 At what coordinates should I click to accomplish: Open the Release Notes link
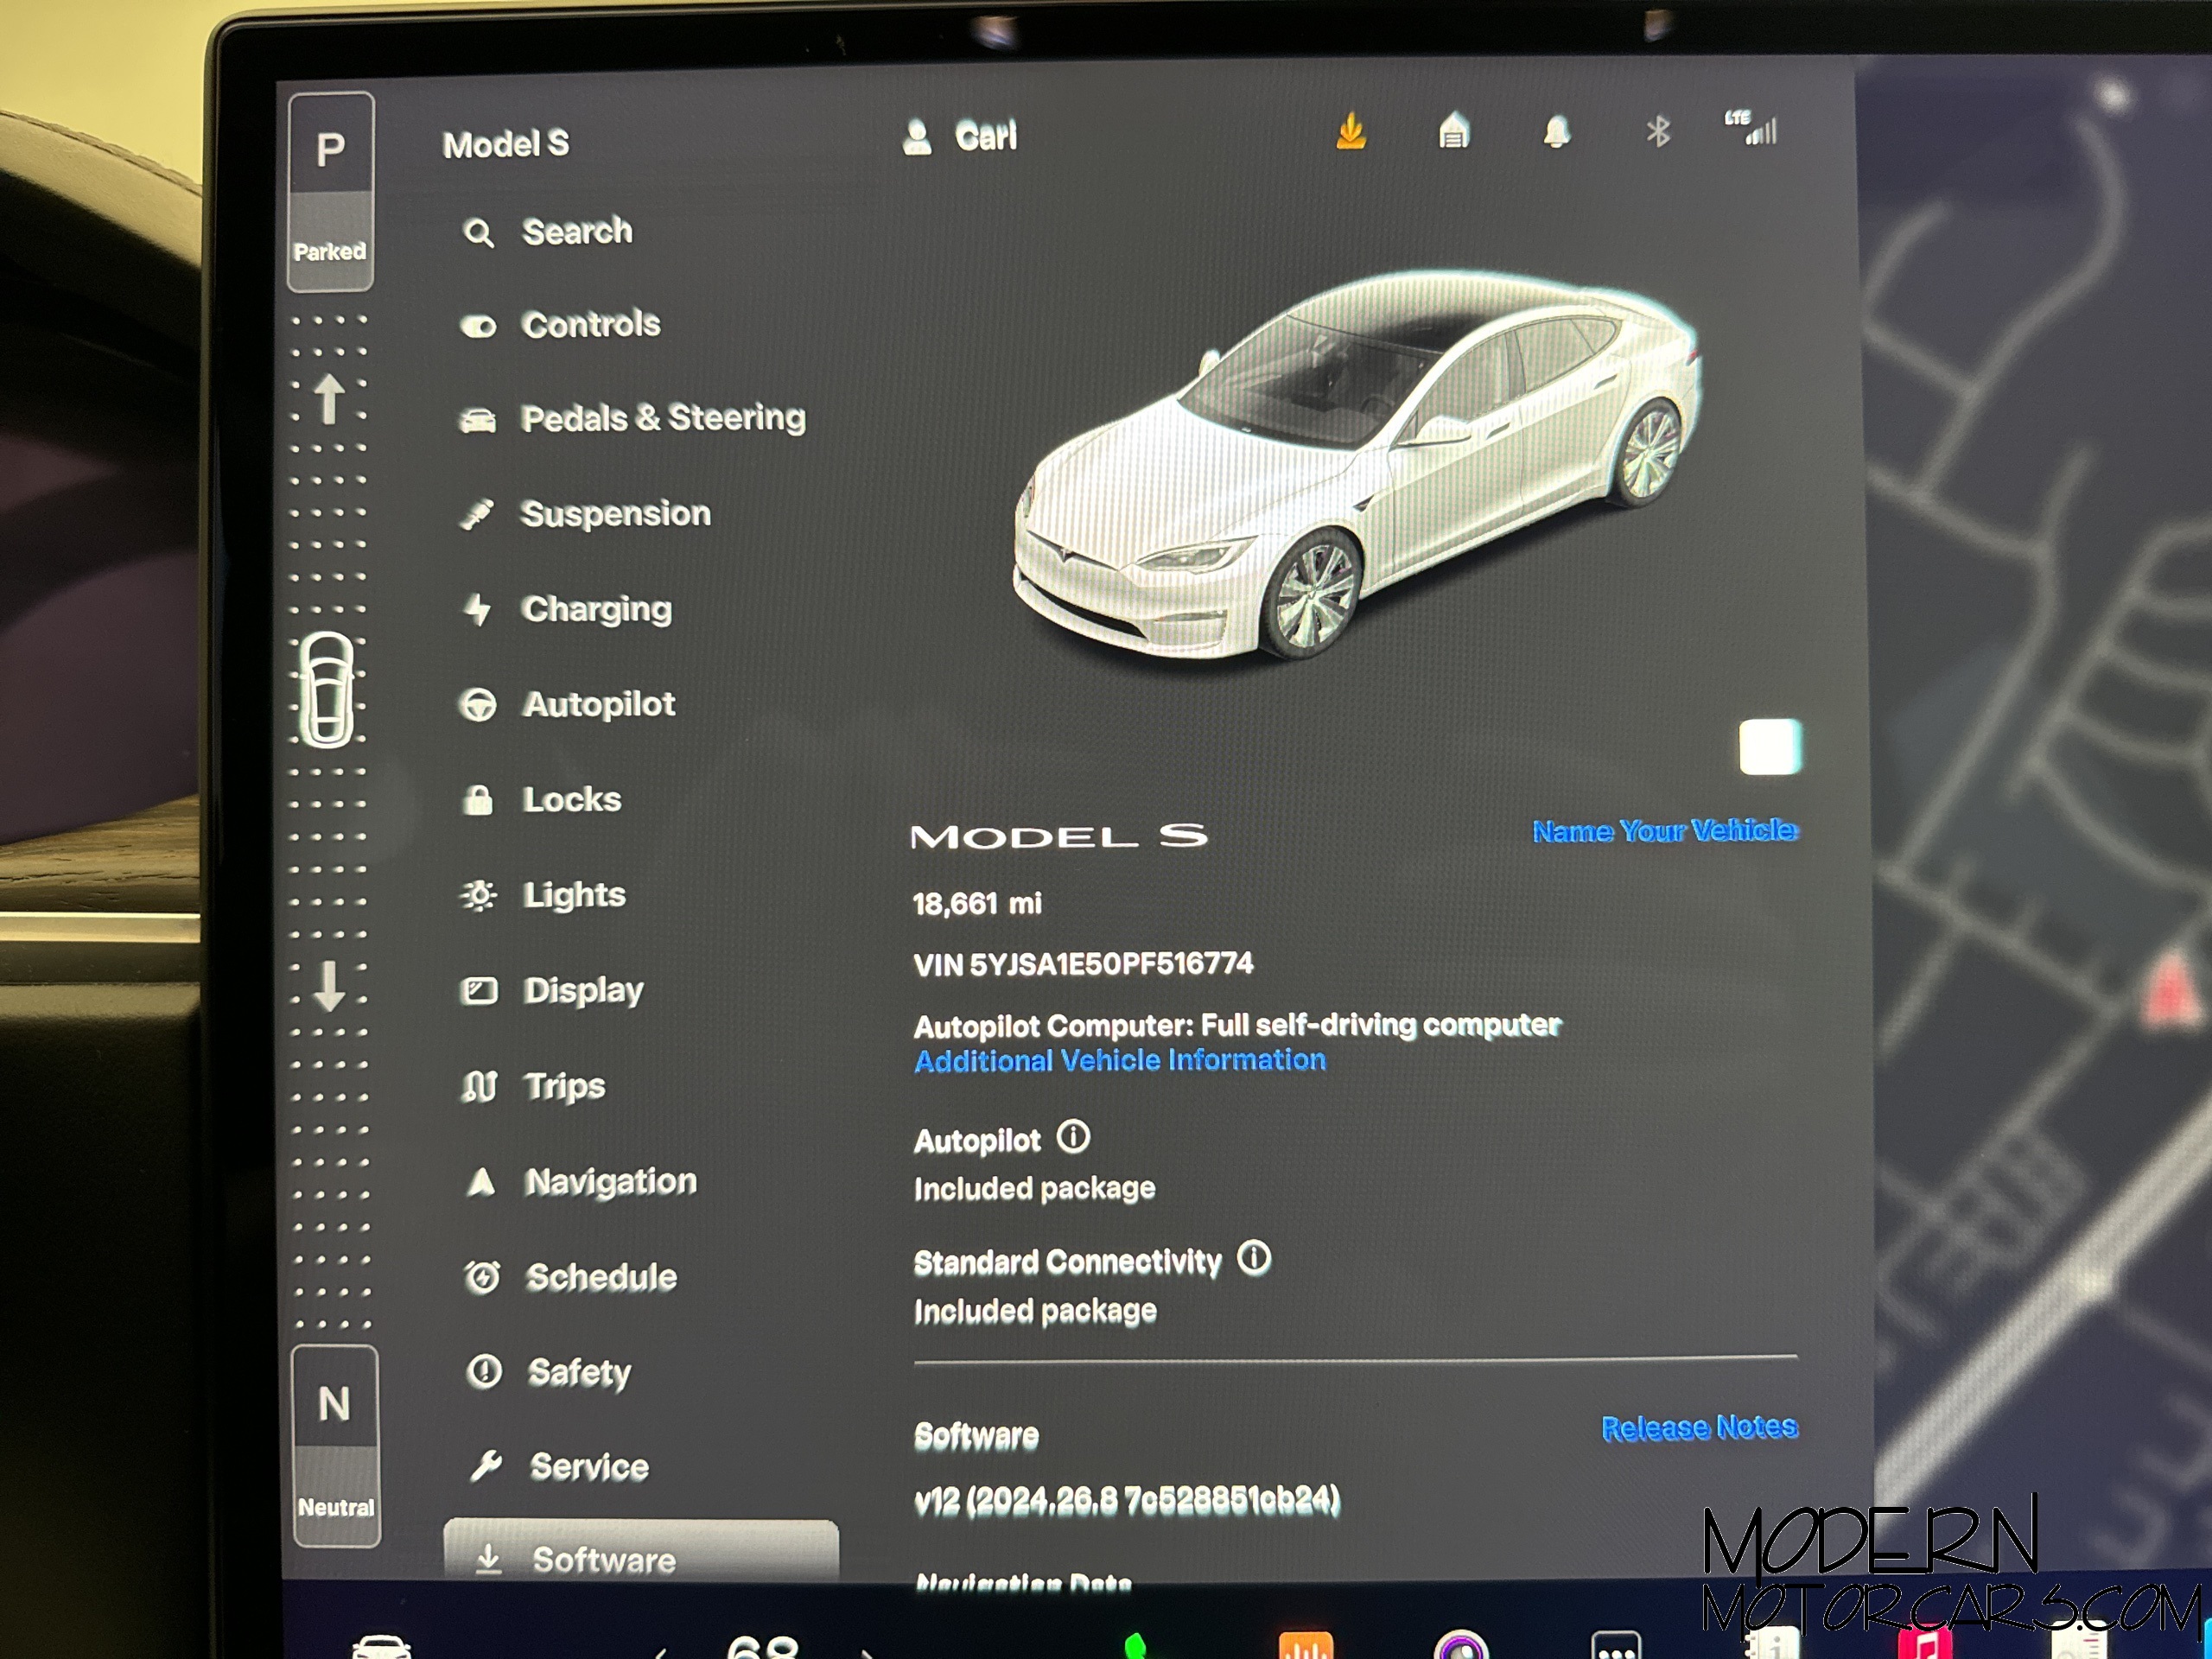click(x=1699, y=1427)
